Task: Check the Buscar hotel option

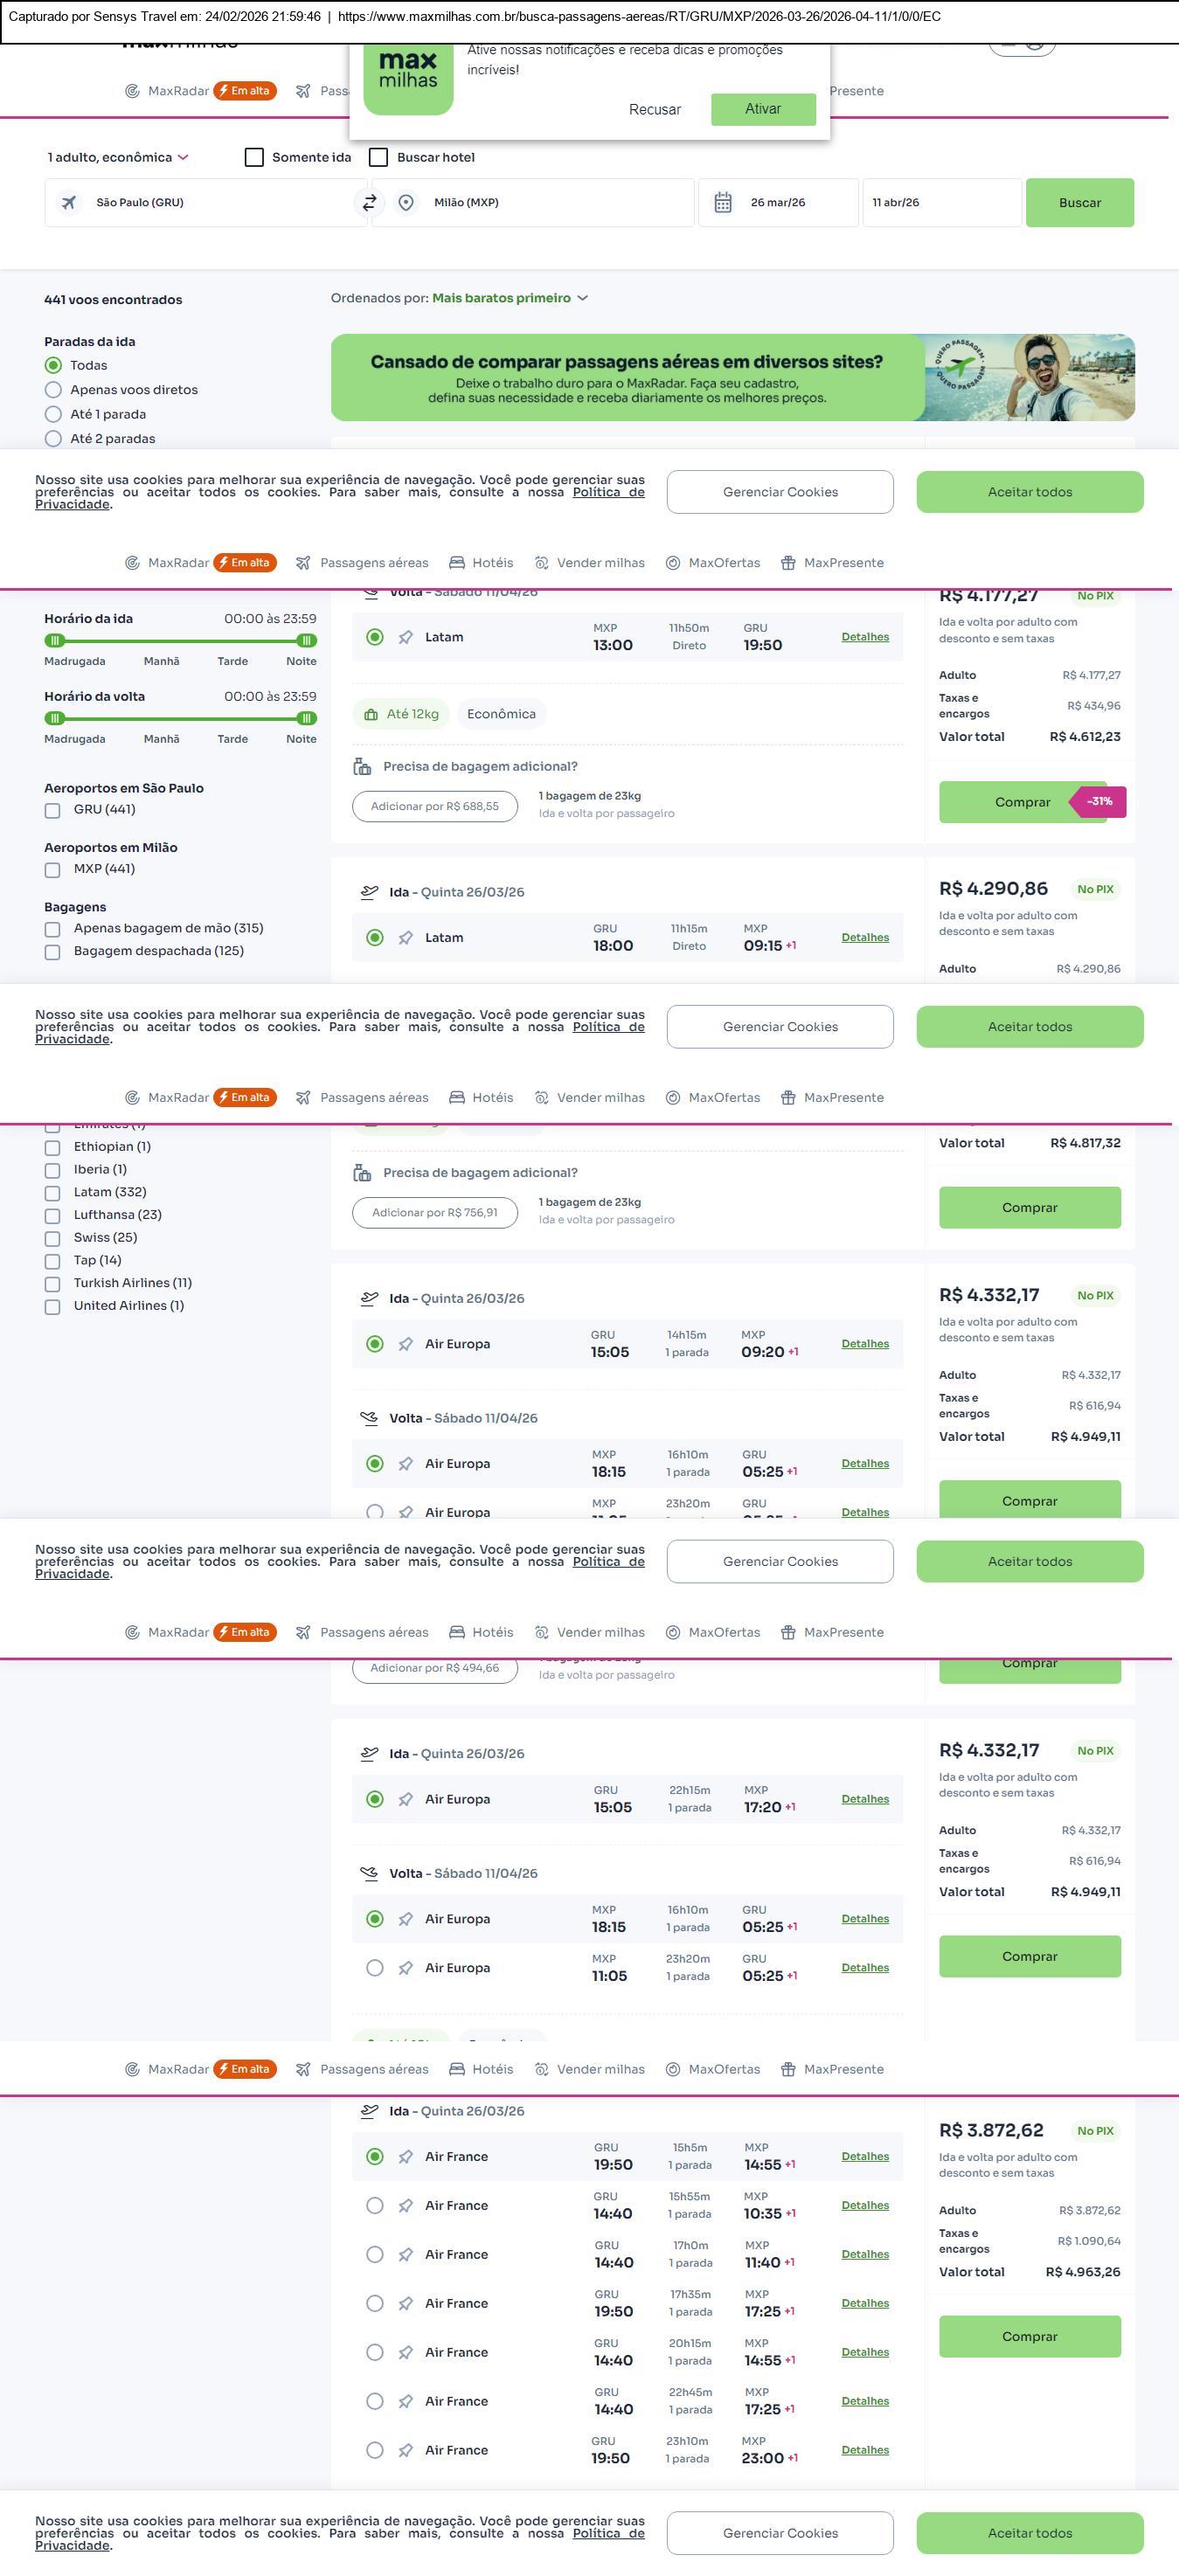Action: tap(379, 158)
